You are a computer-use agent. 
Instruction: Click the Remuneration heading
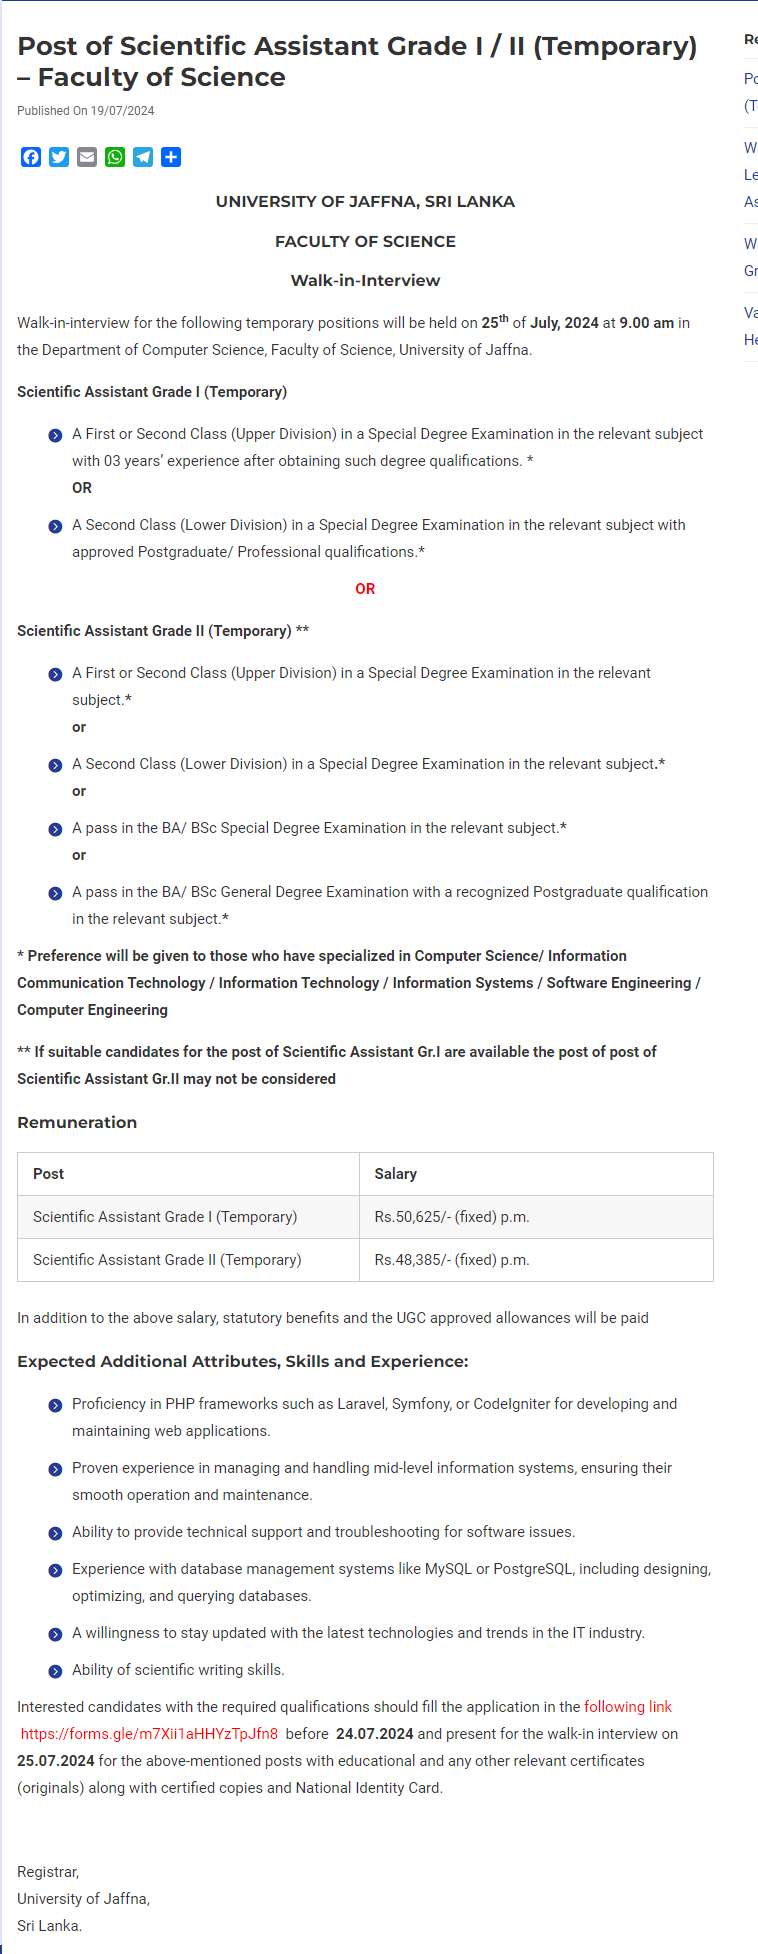(77, 1122)
